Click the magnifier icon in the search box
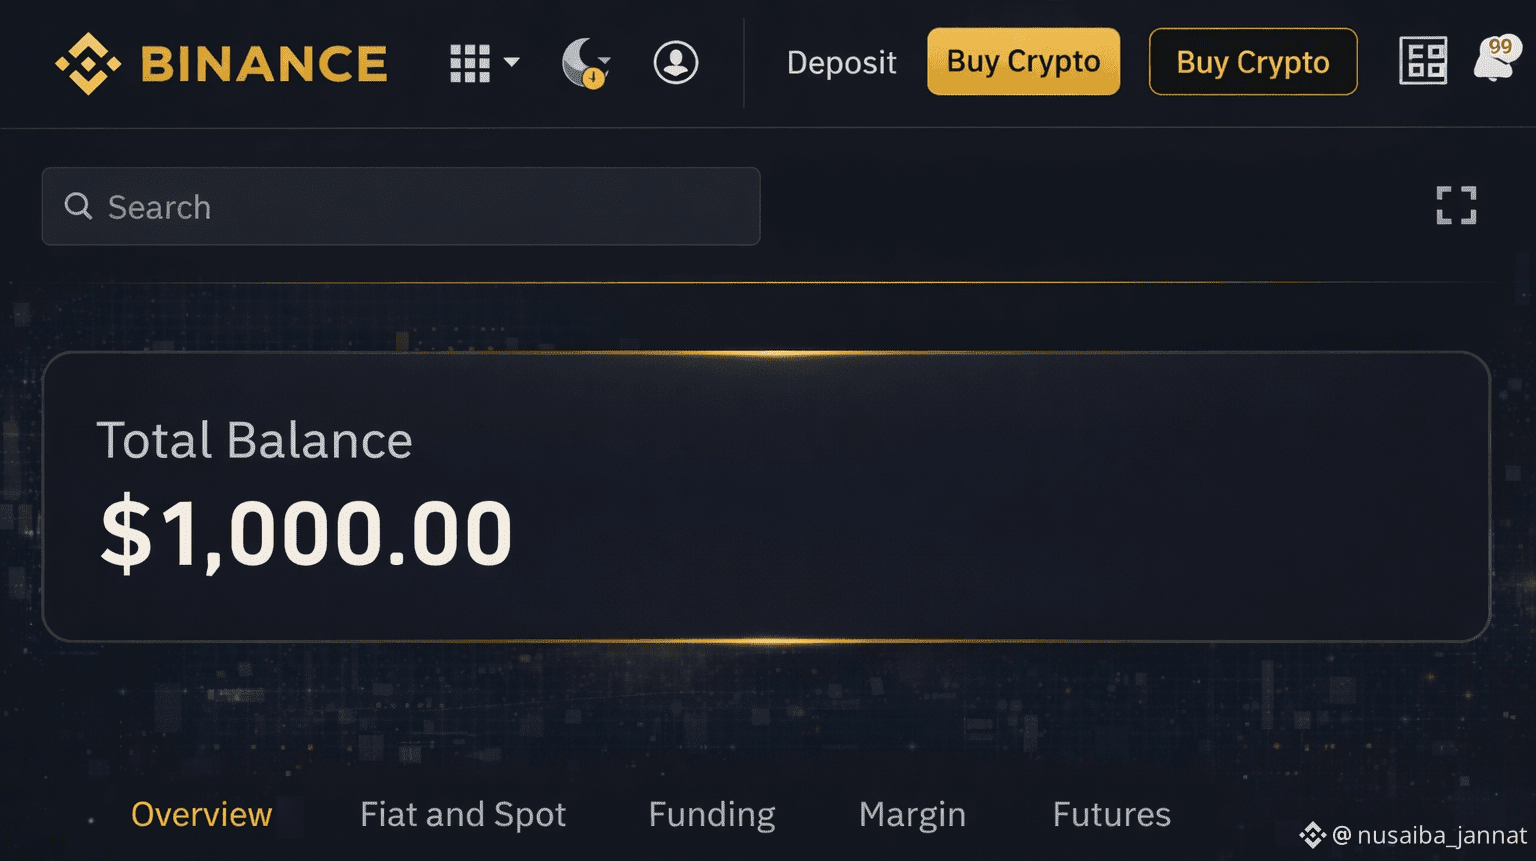This screenshot has height=861, width=1536. tap(78, 206)
